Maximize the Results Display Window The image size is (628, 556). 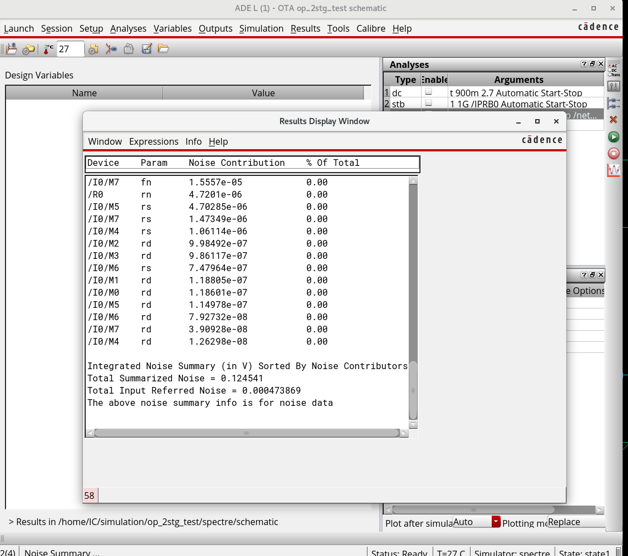pos(537,121)
